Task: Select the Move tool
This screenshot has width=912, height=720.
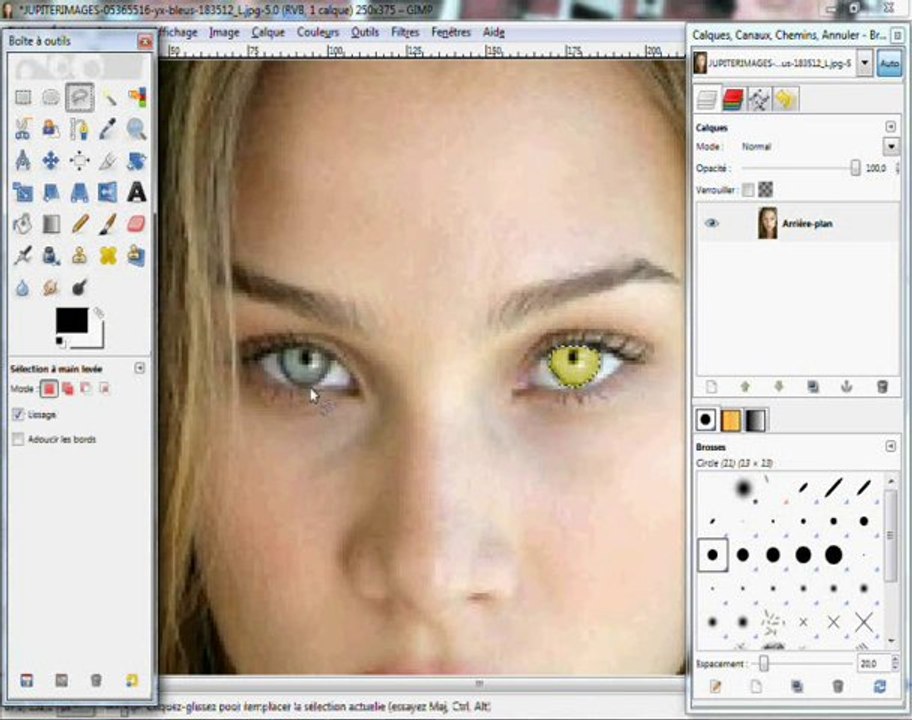Action: point(51,160)
